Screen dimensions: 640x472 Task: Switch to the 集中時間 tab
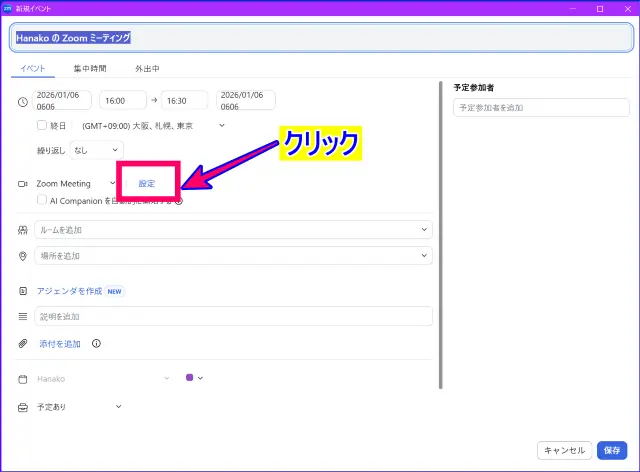(x=91, y=69)
